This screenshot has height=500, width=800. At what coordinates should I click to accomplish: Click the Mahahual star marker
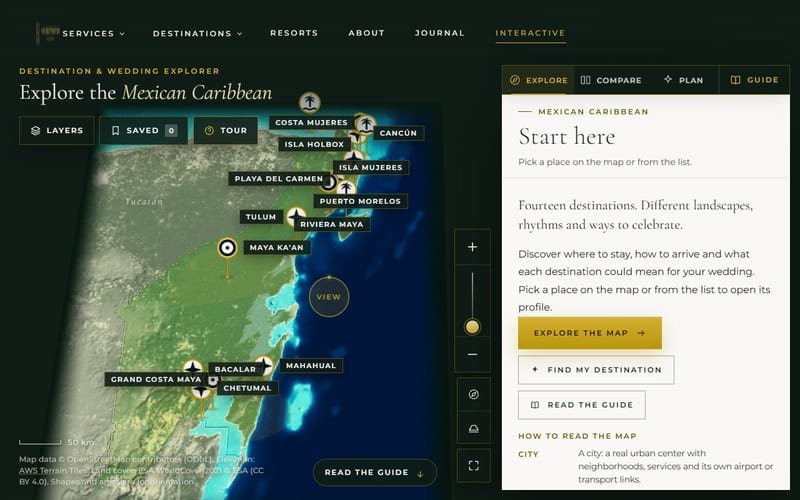click(x=264, y=365)
